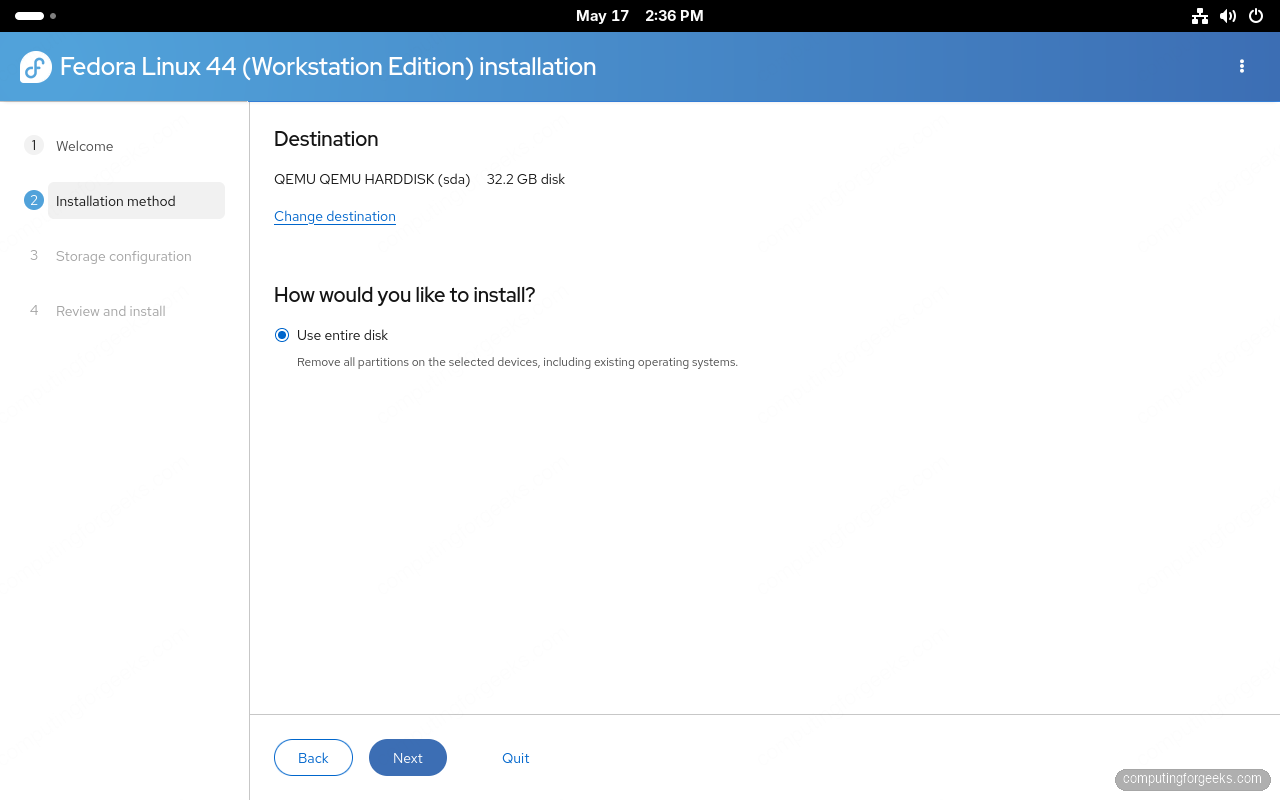Viewport: 1280px width, 800px height.
Task: Click the Fedora Linux 44 installation title
Action: tap(328, 67)
